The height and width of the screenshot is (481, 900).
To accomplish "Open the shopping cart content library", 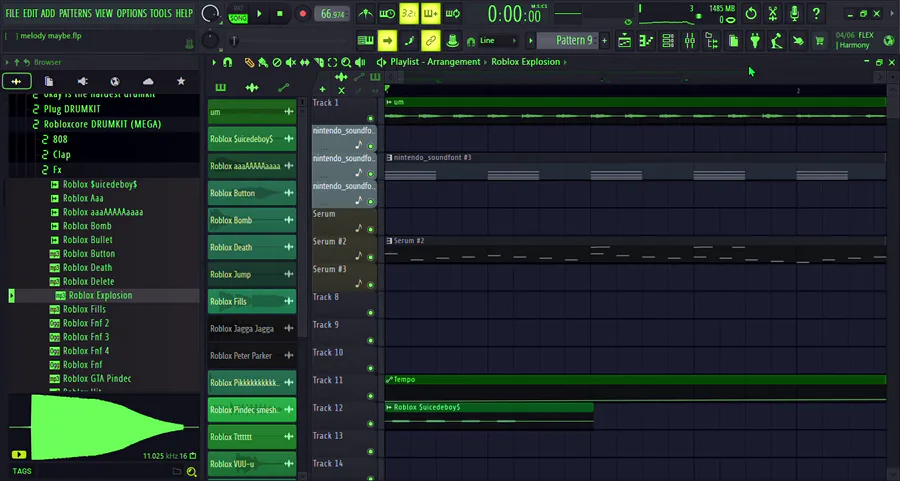I will tap(820, 41).
